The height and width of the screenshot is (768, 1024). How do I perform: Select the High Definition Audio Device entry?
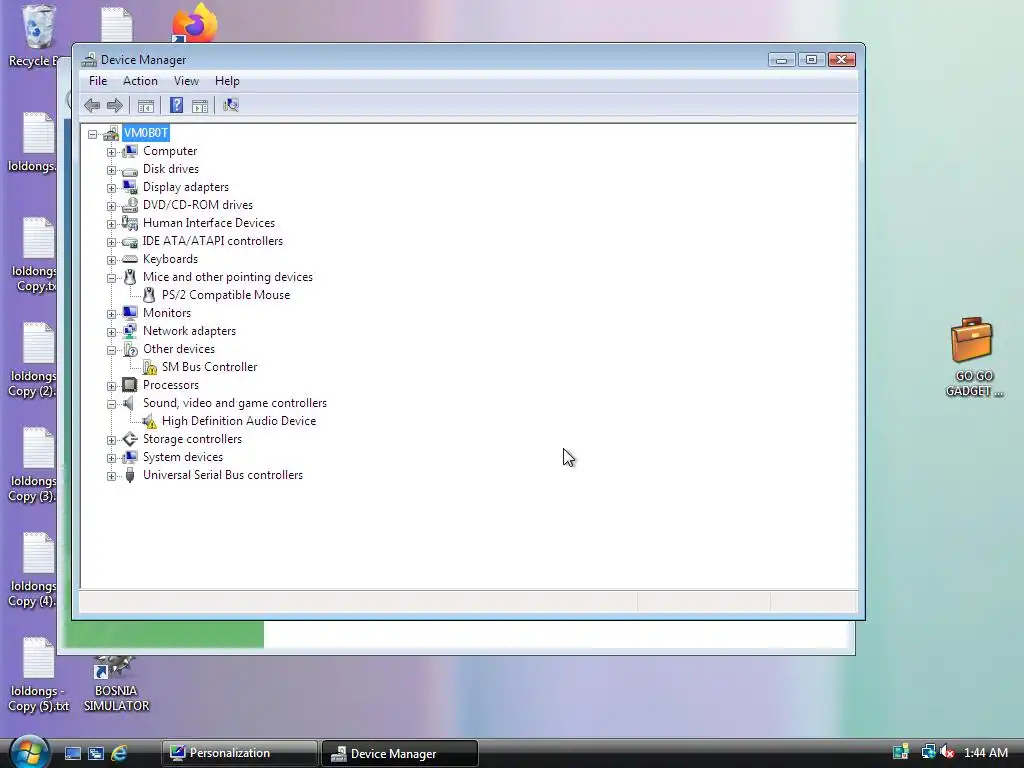coord(239,421)
